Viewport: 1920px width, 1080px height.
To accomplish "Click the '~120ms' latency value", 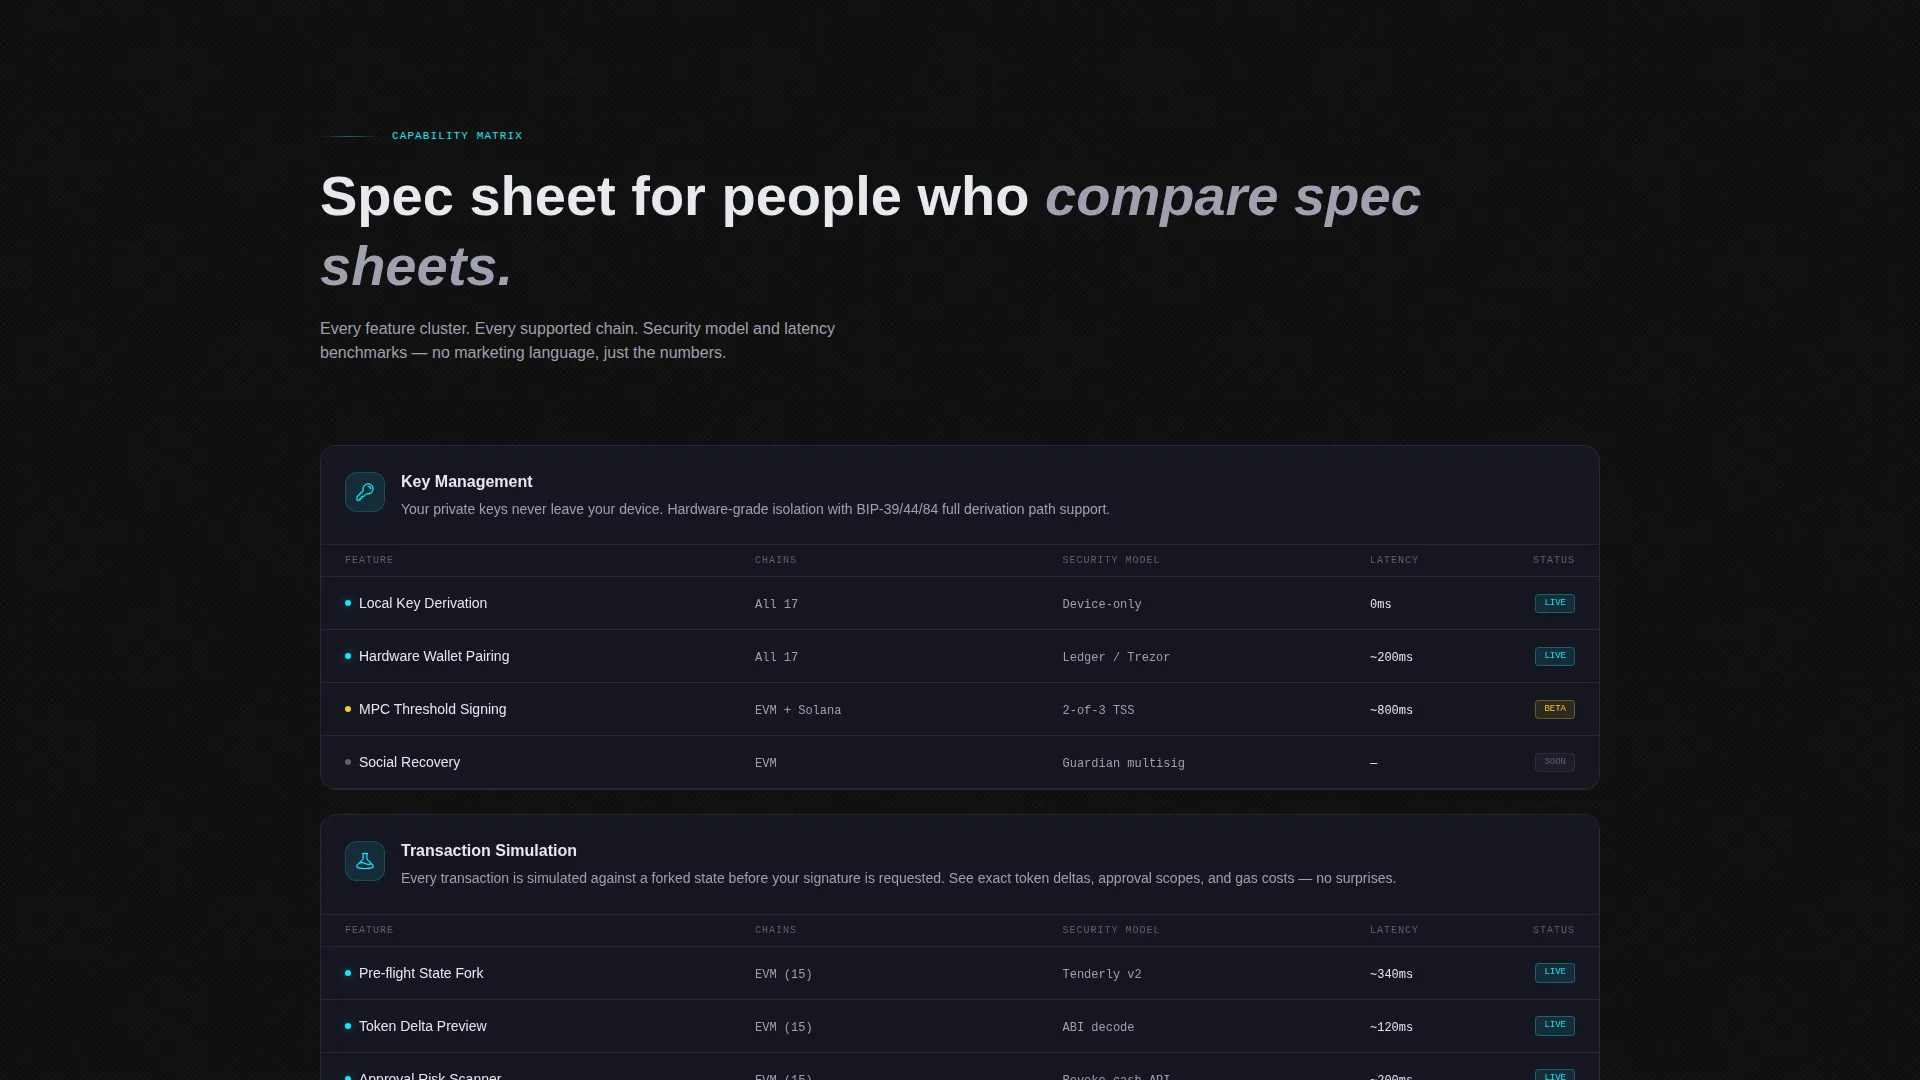I will tap(1391, 1027).
